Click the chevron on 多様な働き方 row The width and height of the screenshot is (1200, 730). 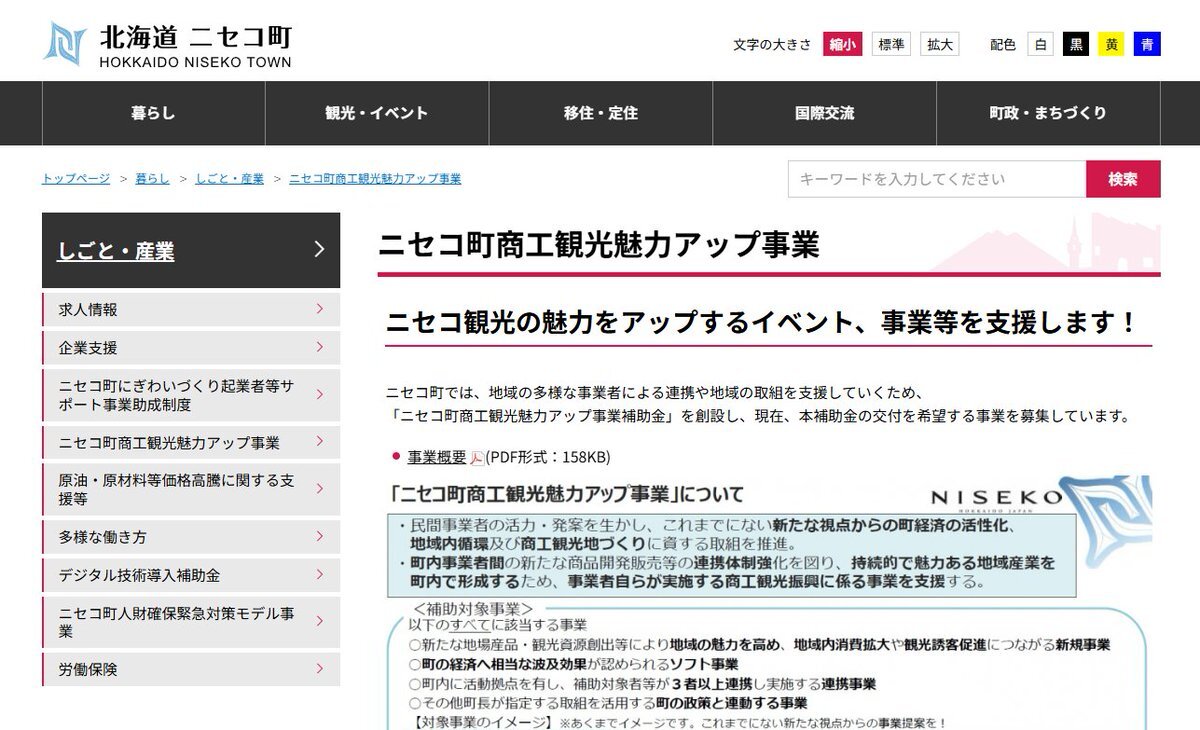[x=319, y=536]
